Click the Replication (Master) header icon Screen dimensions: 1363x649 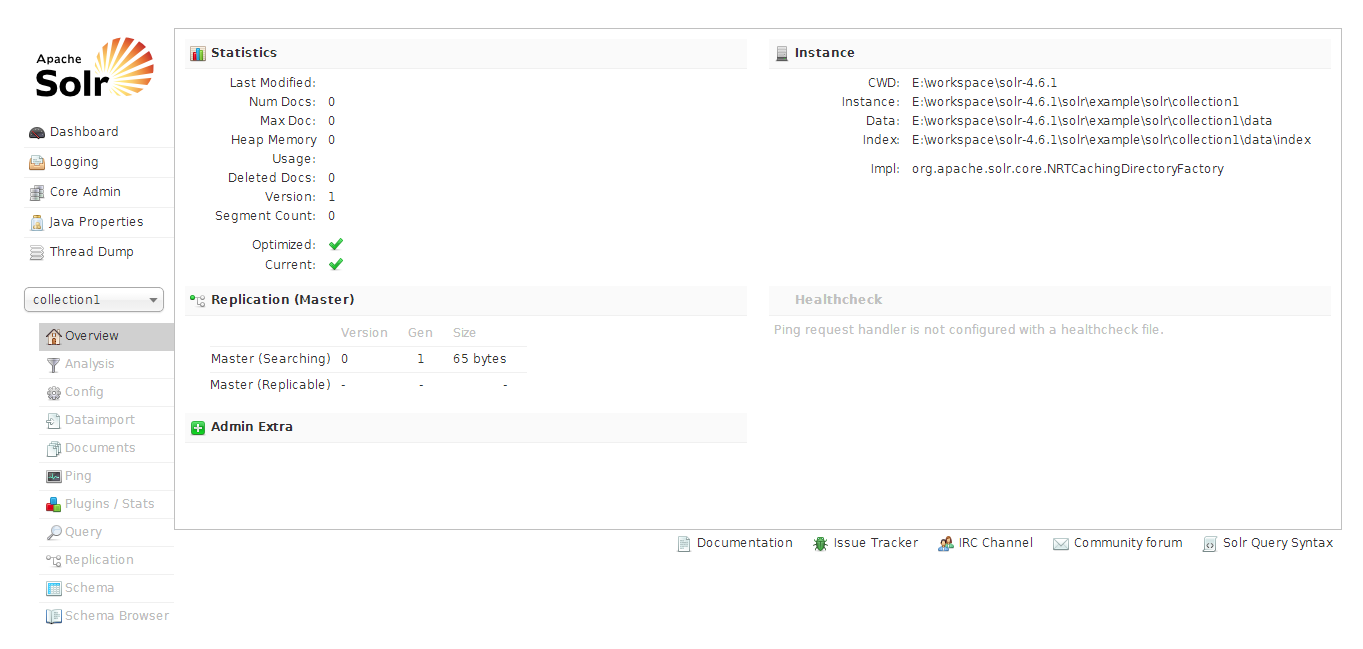(198, 300)
